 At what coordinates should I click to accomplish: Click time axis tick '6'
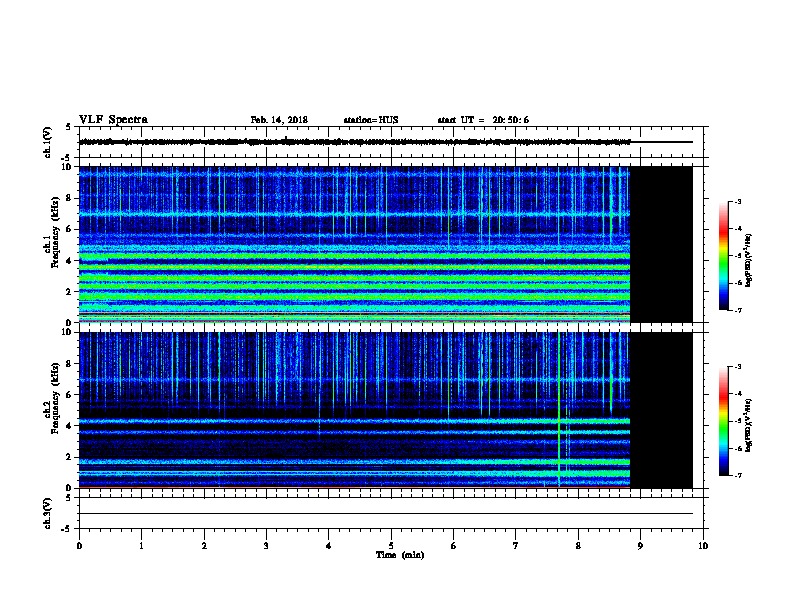point(453,545)
